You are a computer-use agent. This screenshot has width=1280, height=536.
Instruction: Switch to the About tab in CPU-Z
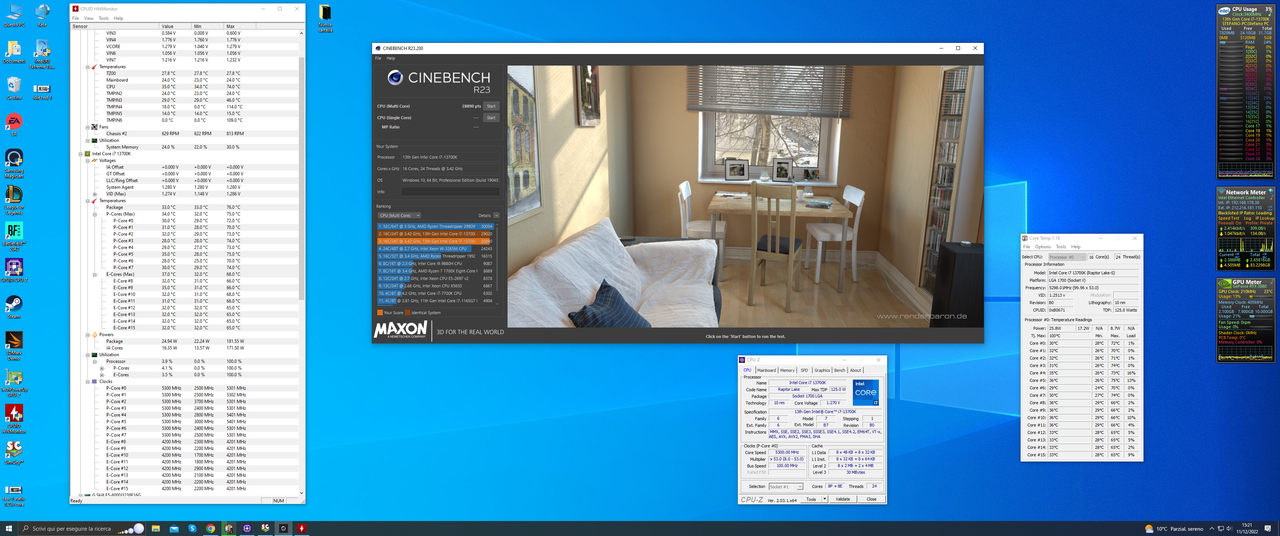[856, 370]
